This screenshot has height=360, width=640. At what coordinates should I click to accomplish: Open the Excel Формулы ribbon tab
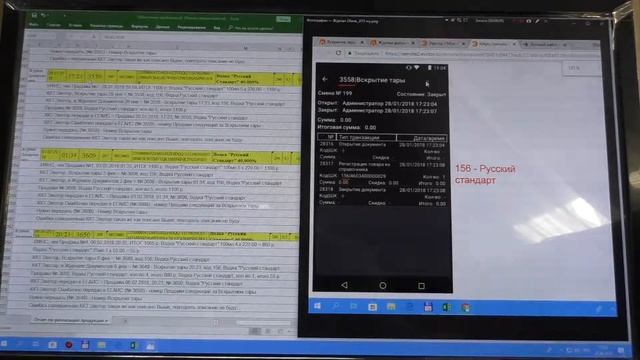pyautogui.click(x=140, y=27)
